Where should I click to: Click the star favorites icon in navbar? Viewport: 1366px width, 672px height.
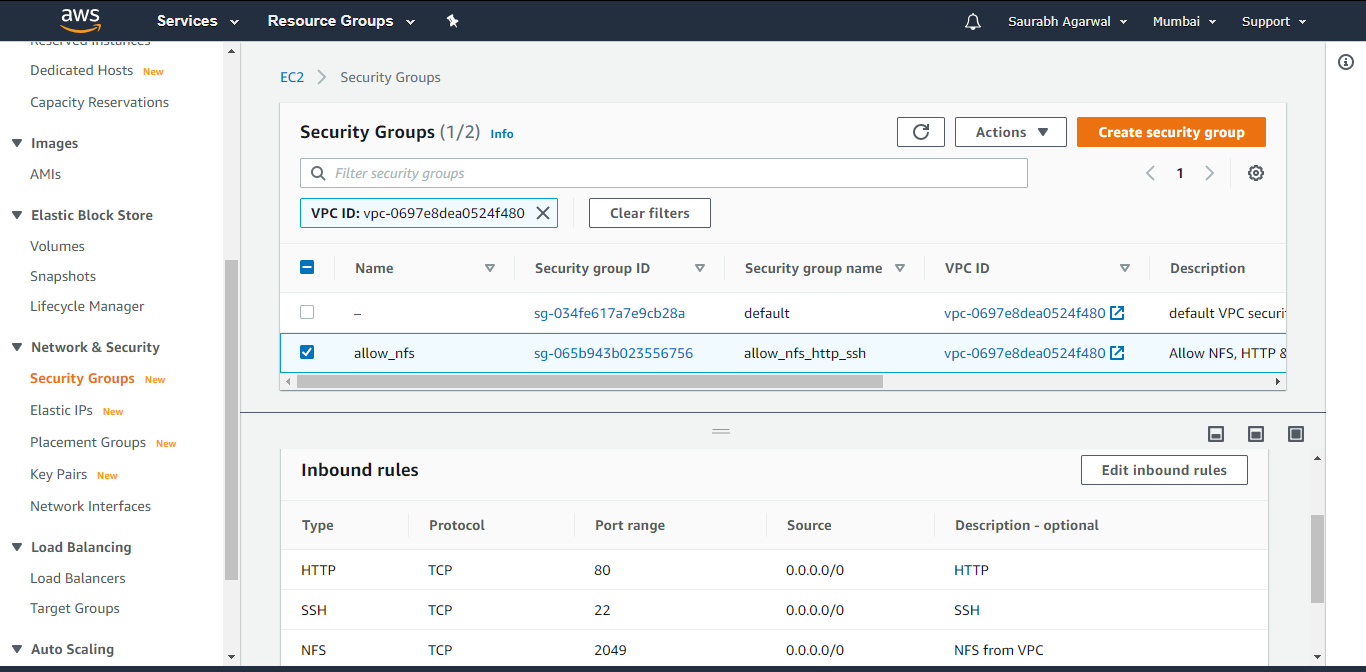click(x=452, y=20)
